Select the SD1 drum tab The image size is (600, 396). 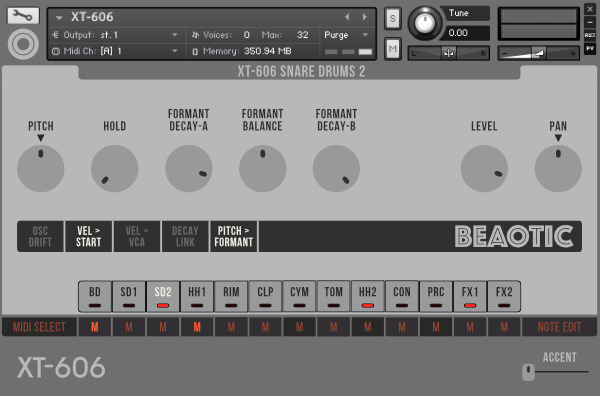[x=129, y=297]
